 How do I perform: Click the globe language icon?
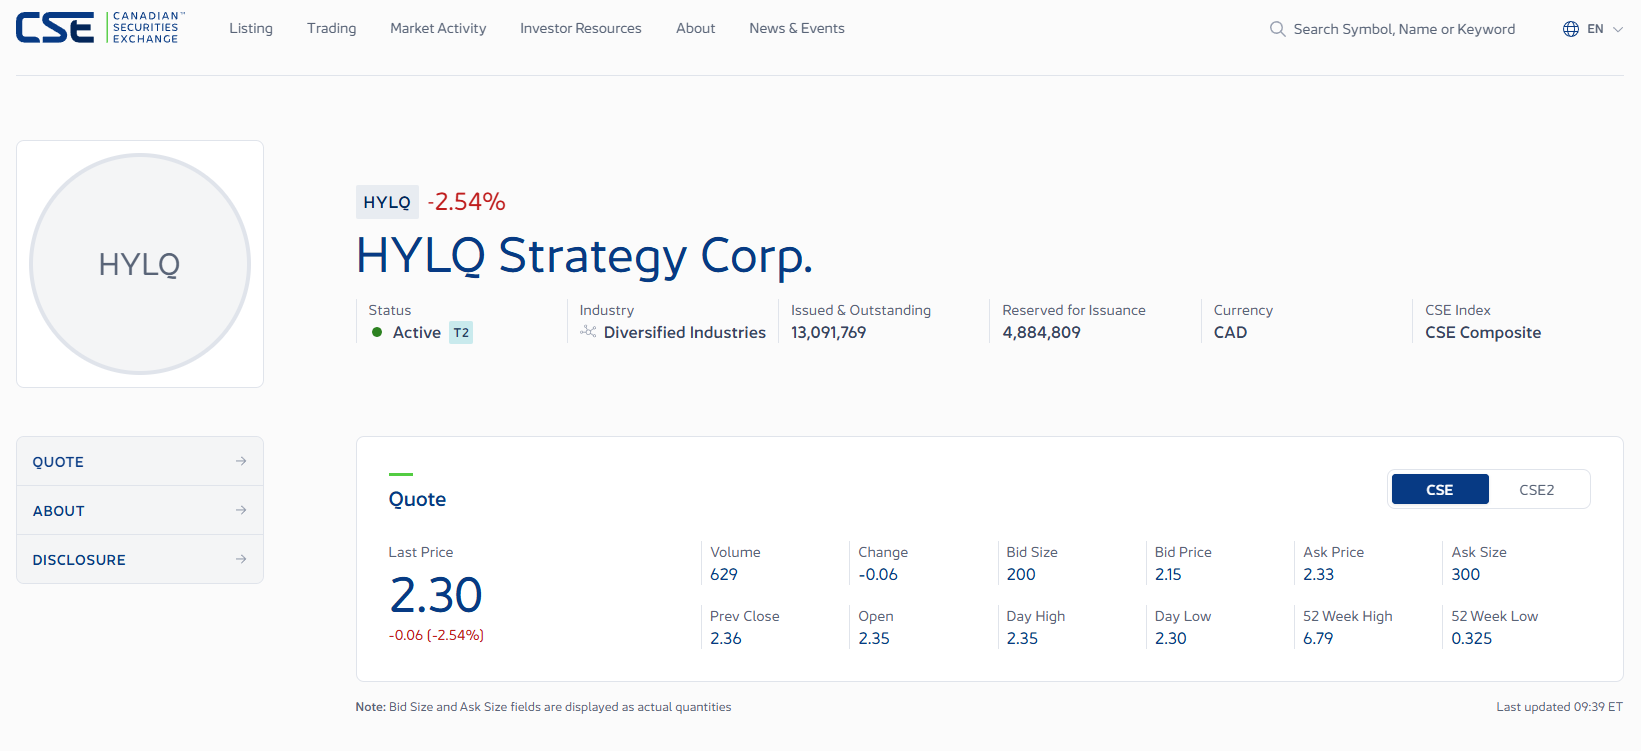(x=1571, y=29)
